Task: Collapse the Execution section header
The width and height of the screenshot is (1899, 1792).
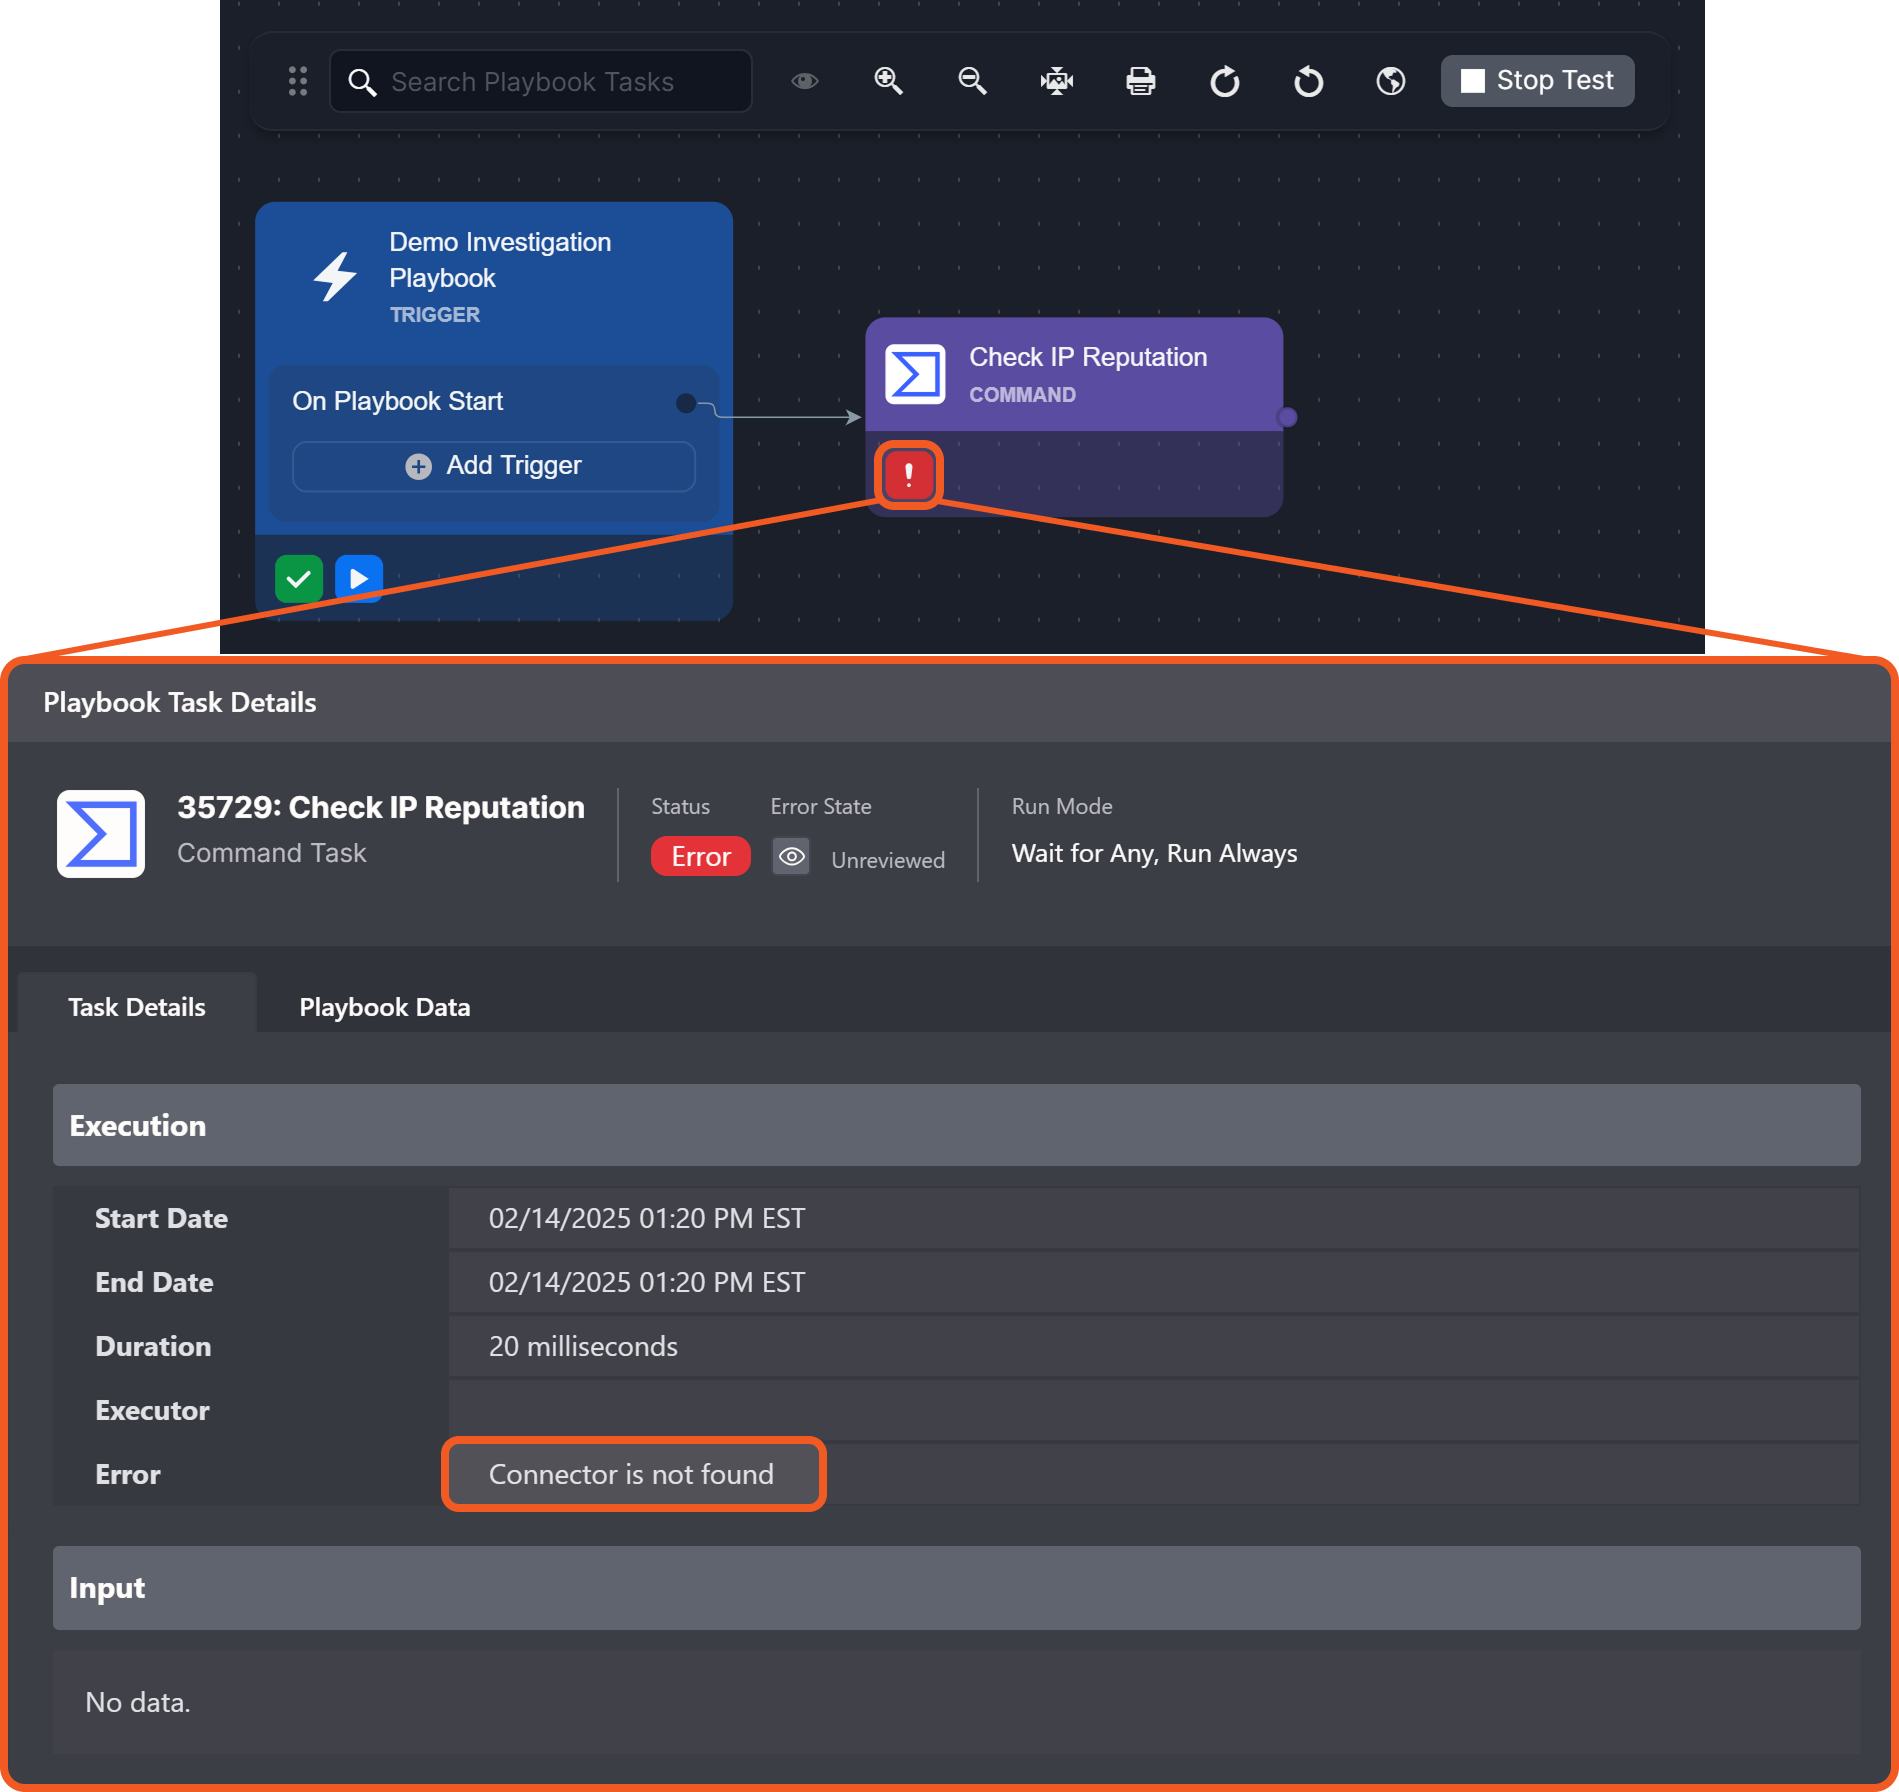Action: point(955,1125)
